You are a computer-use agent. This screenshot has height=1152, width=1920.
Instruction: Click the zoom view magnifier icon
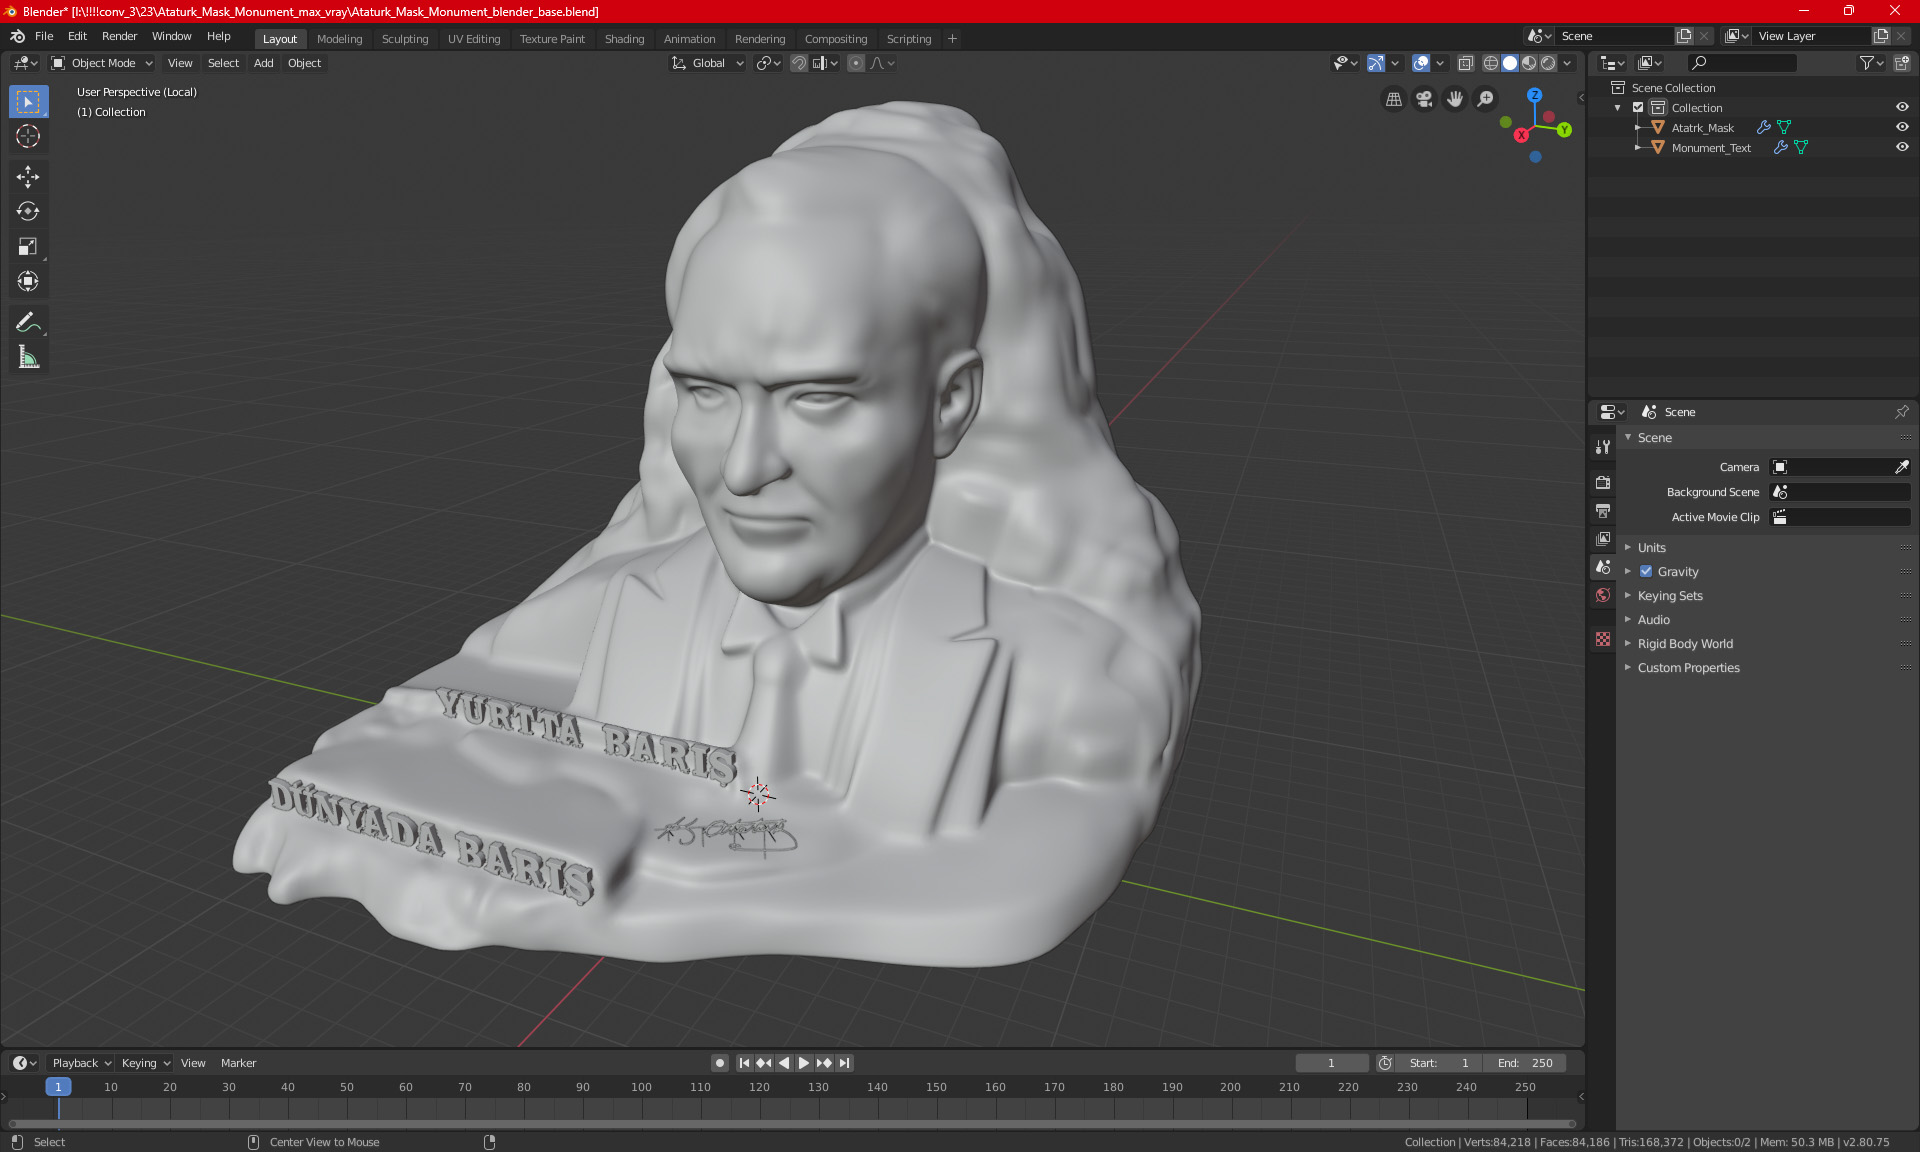[1486, 99]
